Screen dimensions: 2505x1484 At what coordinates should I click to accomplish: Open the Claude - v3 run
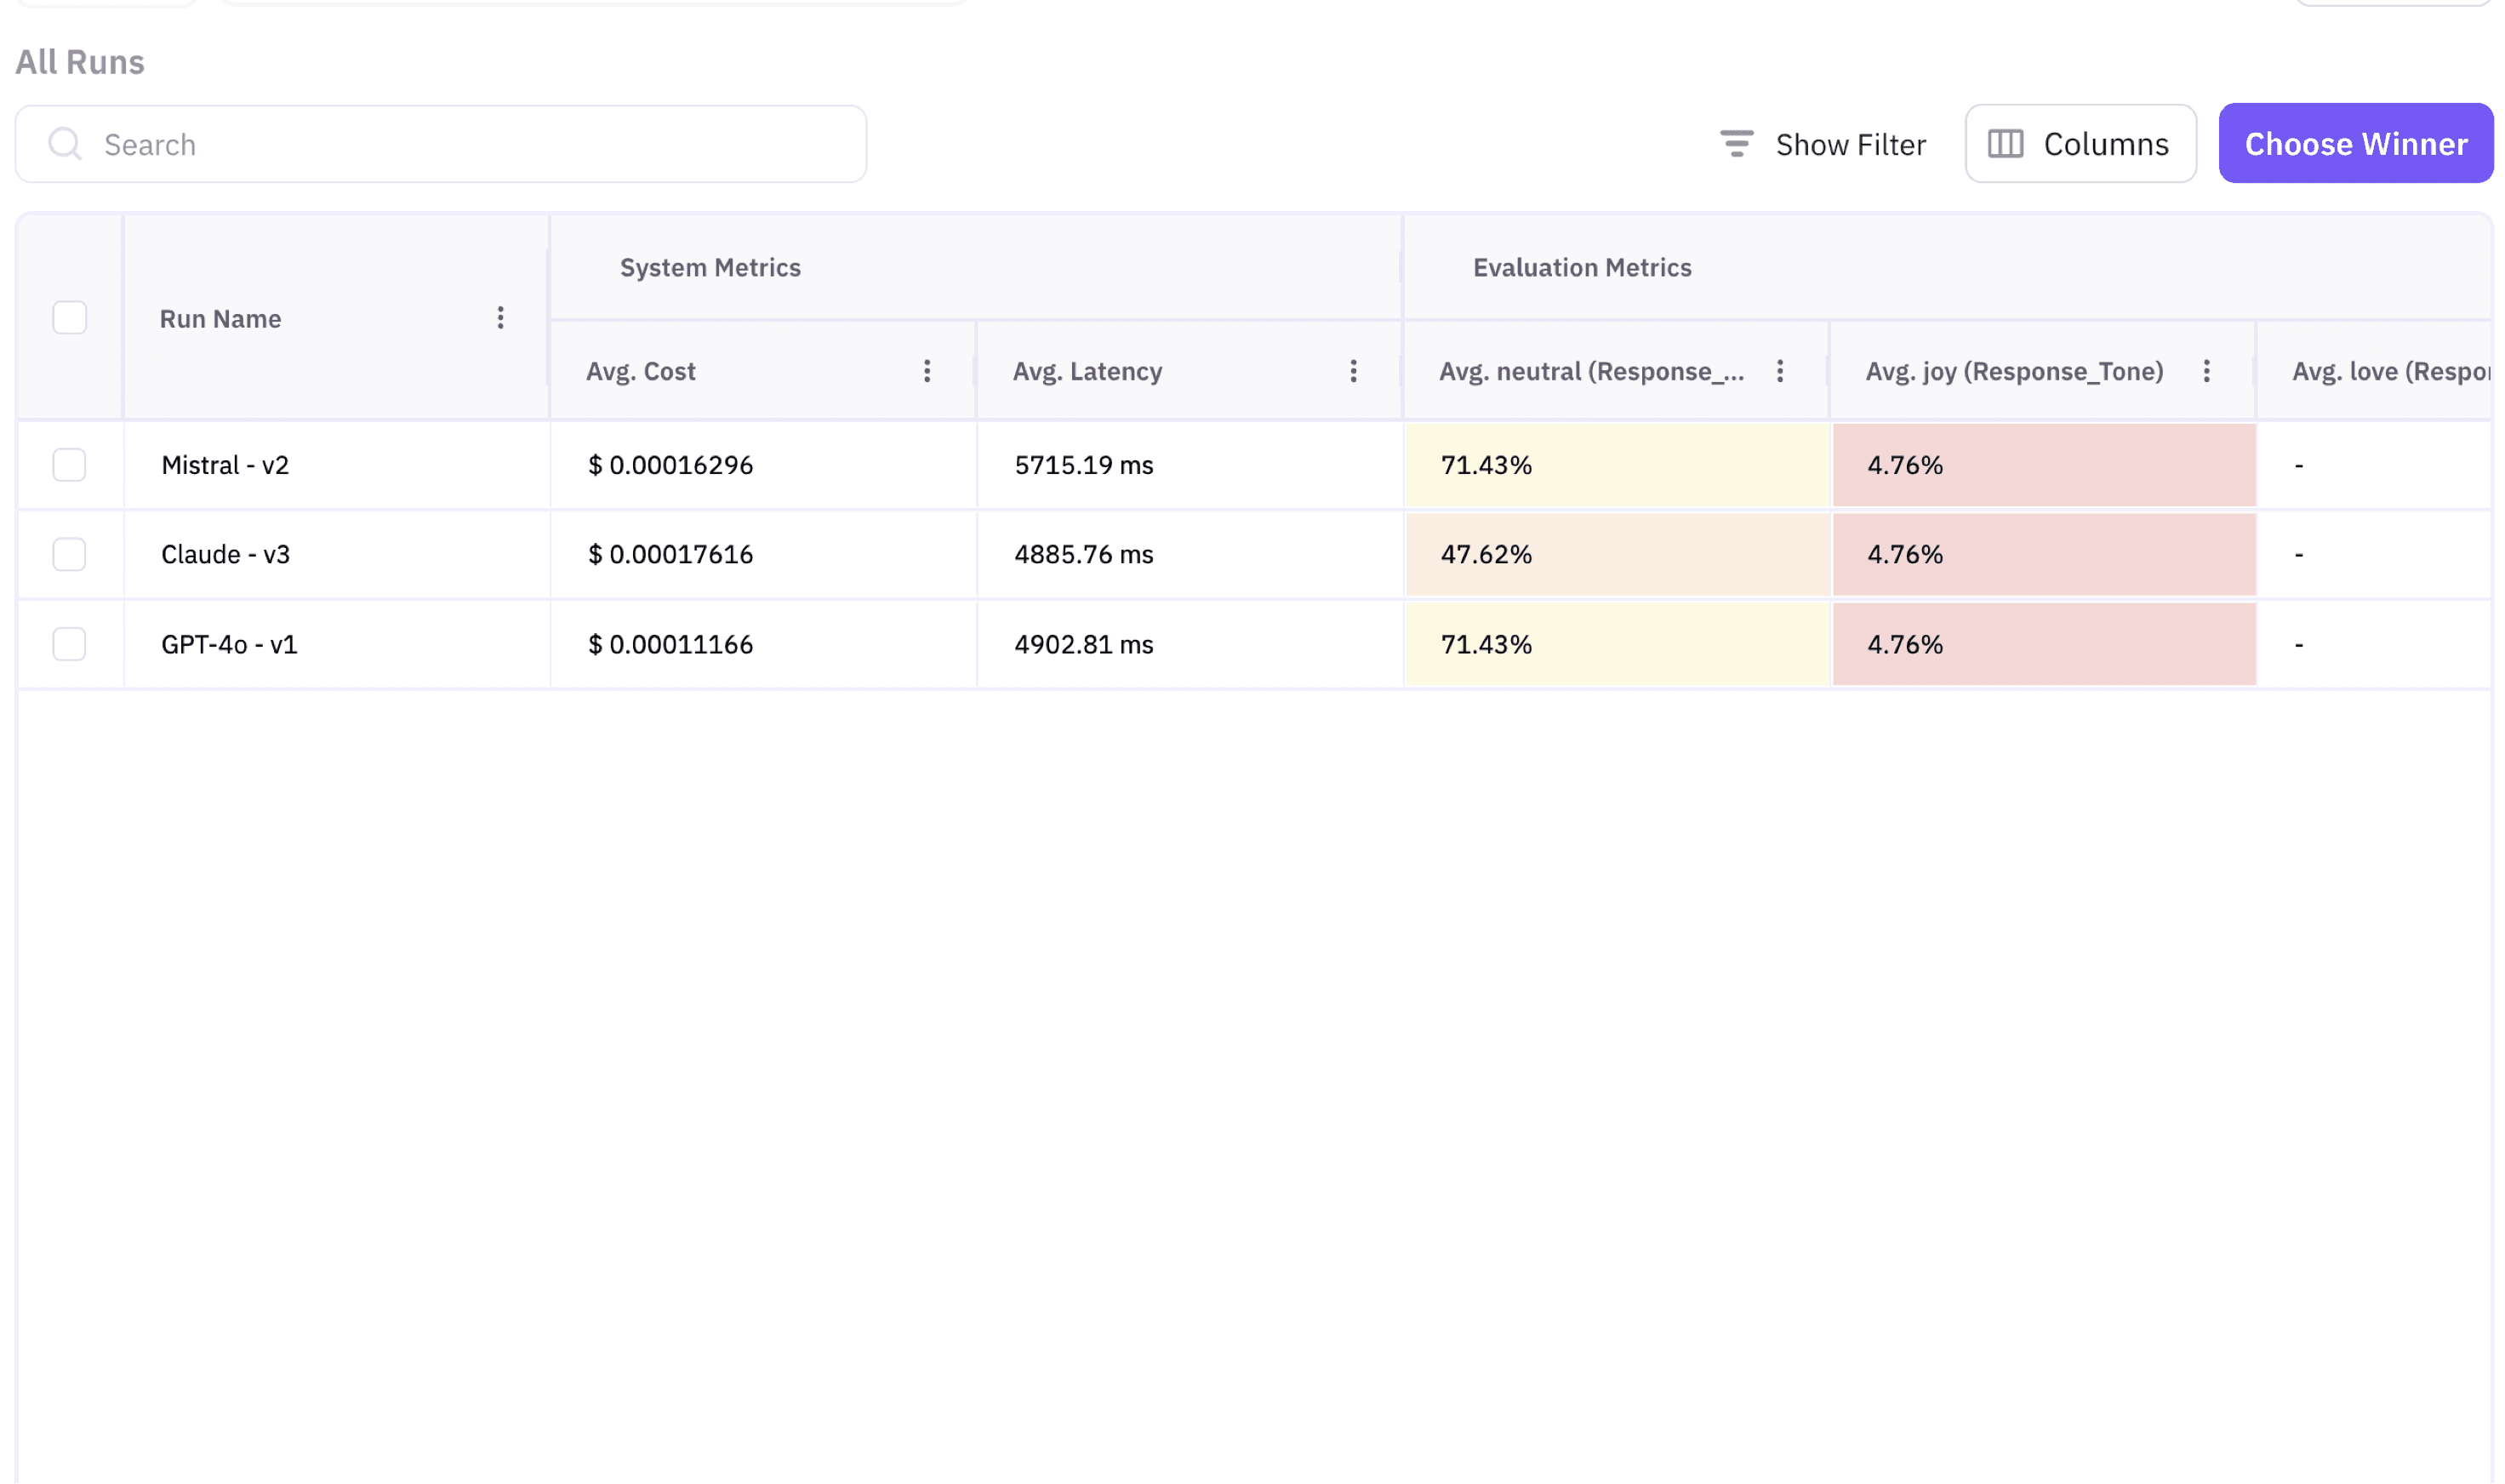click(225, 554)
